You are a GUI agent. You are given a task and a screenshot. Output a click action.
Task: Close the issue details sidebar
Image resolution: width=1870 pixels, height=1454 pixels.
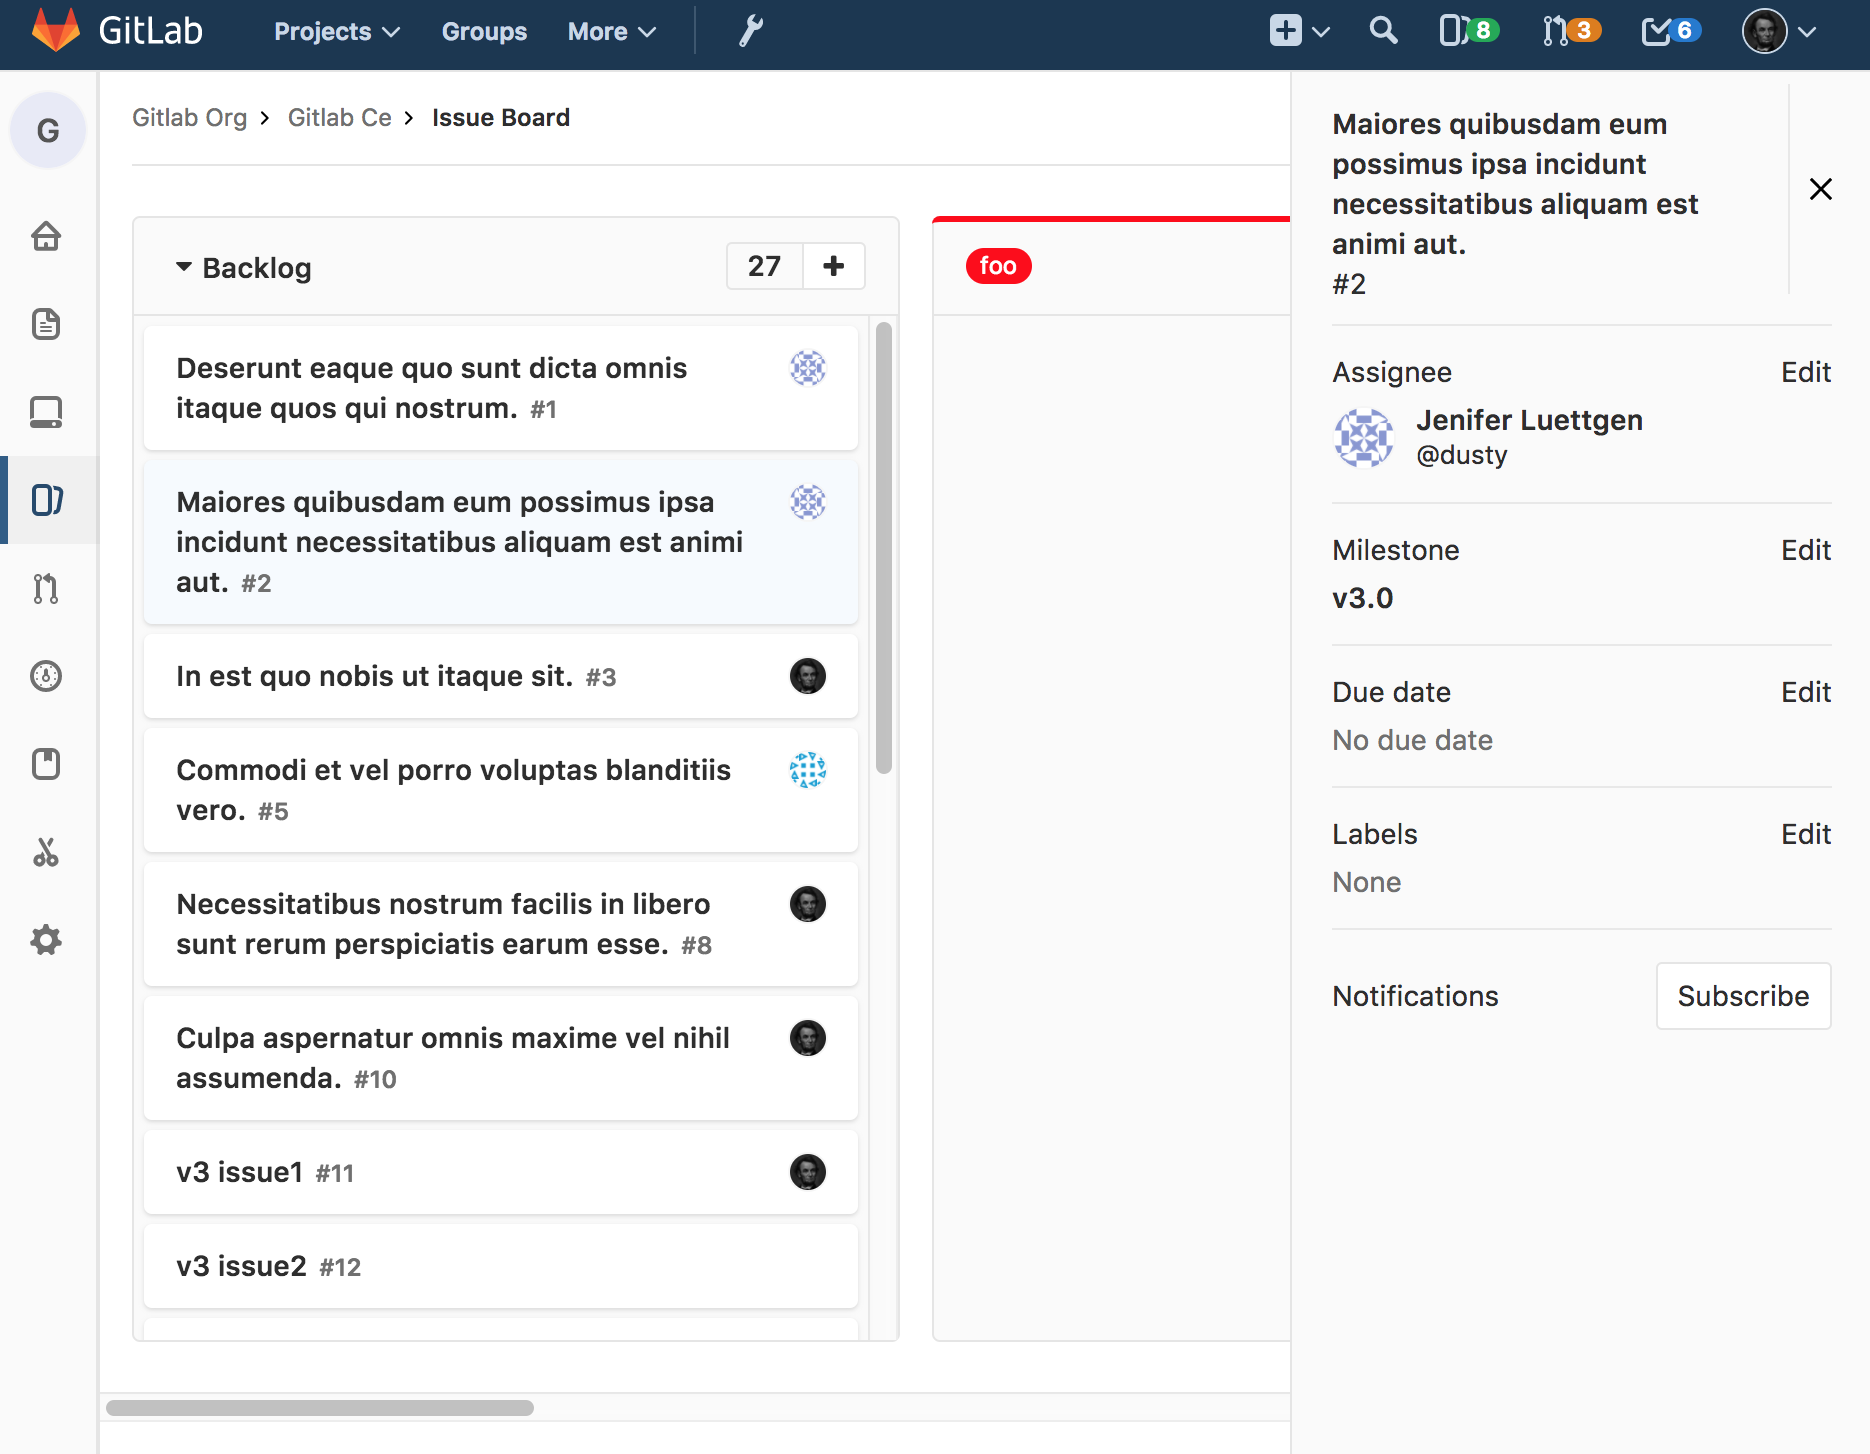tap(1820, 189)
